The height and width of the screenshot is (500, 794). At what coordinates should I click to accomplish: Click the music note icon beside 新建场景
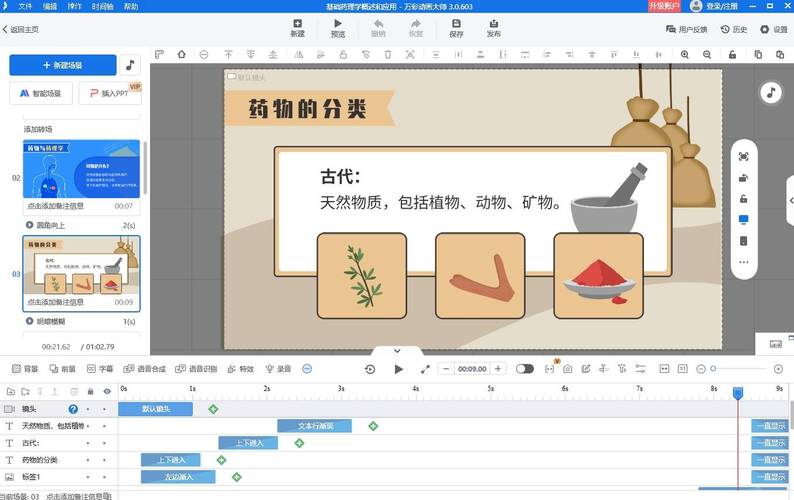tap(131, 65)
